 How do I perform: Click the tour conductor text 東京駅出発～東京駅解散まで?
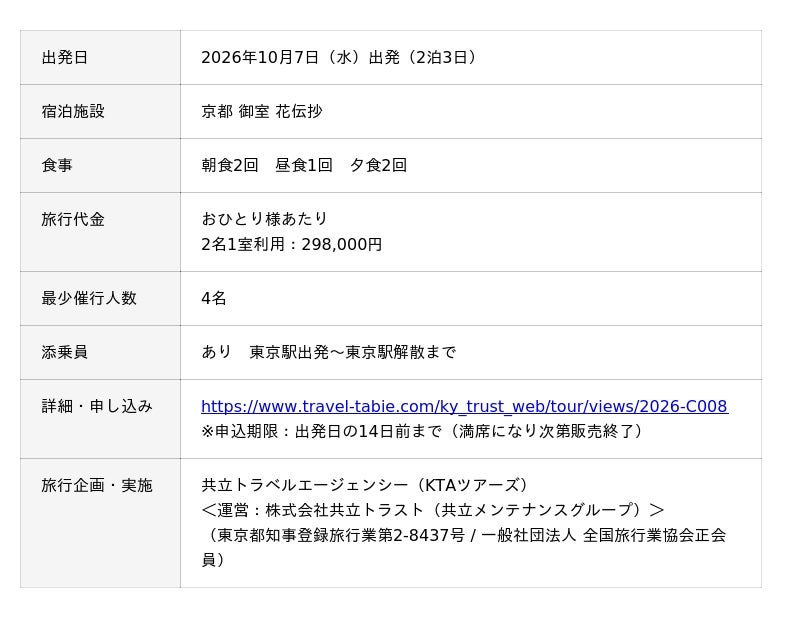(353, 353)
